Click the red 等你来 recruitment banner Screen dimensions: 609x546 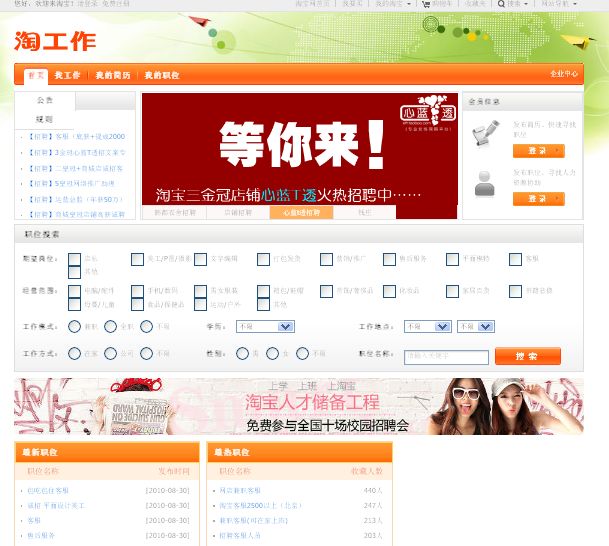[x=299, y=149]
